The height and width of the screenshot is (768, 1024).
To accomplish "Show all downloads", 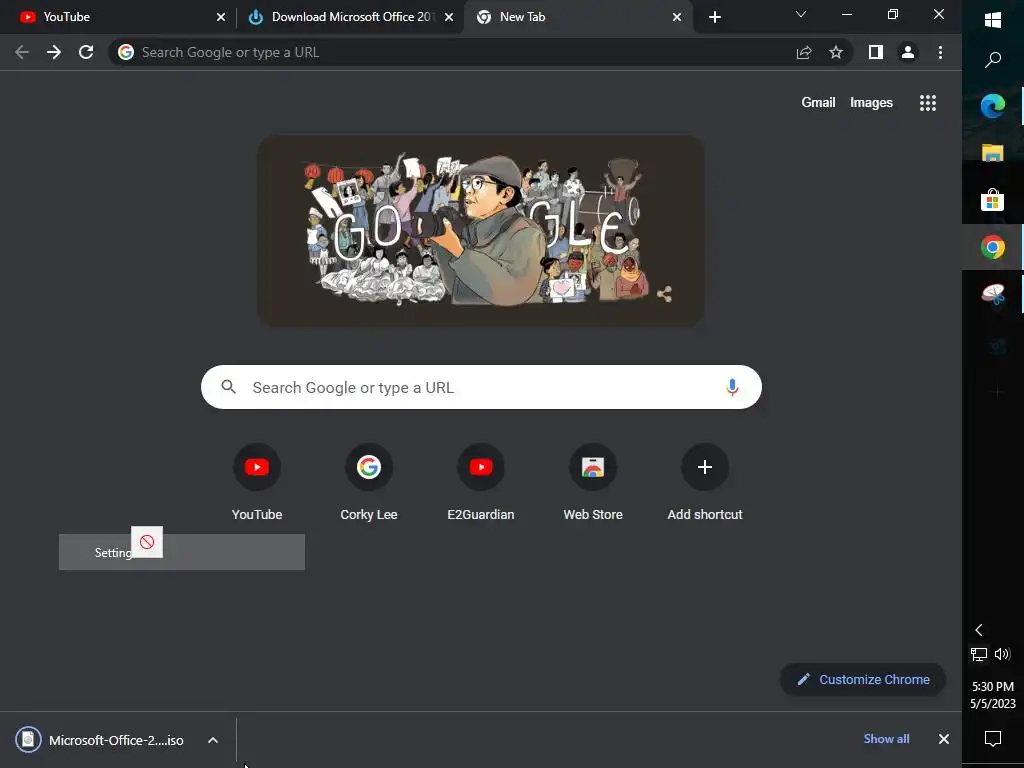I will pyautogui.click(x=886, y=739).
